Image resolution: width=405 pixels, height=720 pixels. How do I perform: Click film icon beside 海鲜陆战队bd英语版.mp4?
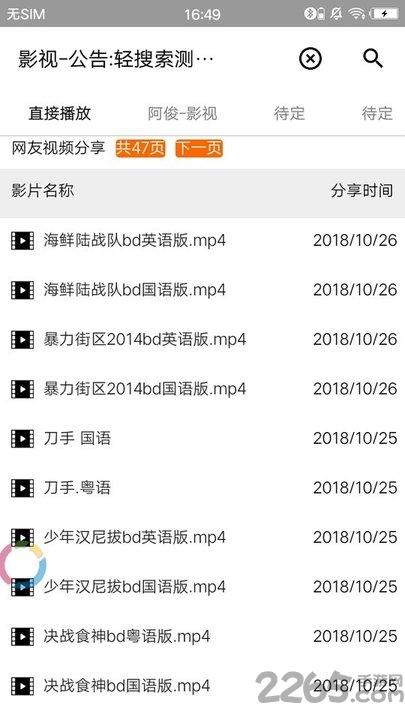(x=22, y=240)
